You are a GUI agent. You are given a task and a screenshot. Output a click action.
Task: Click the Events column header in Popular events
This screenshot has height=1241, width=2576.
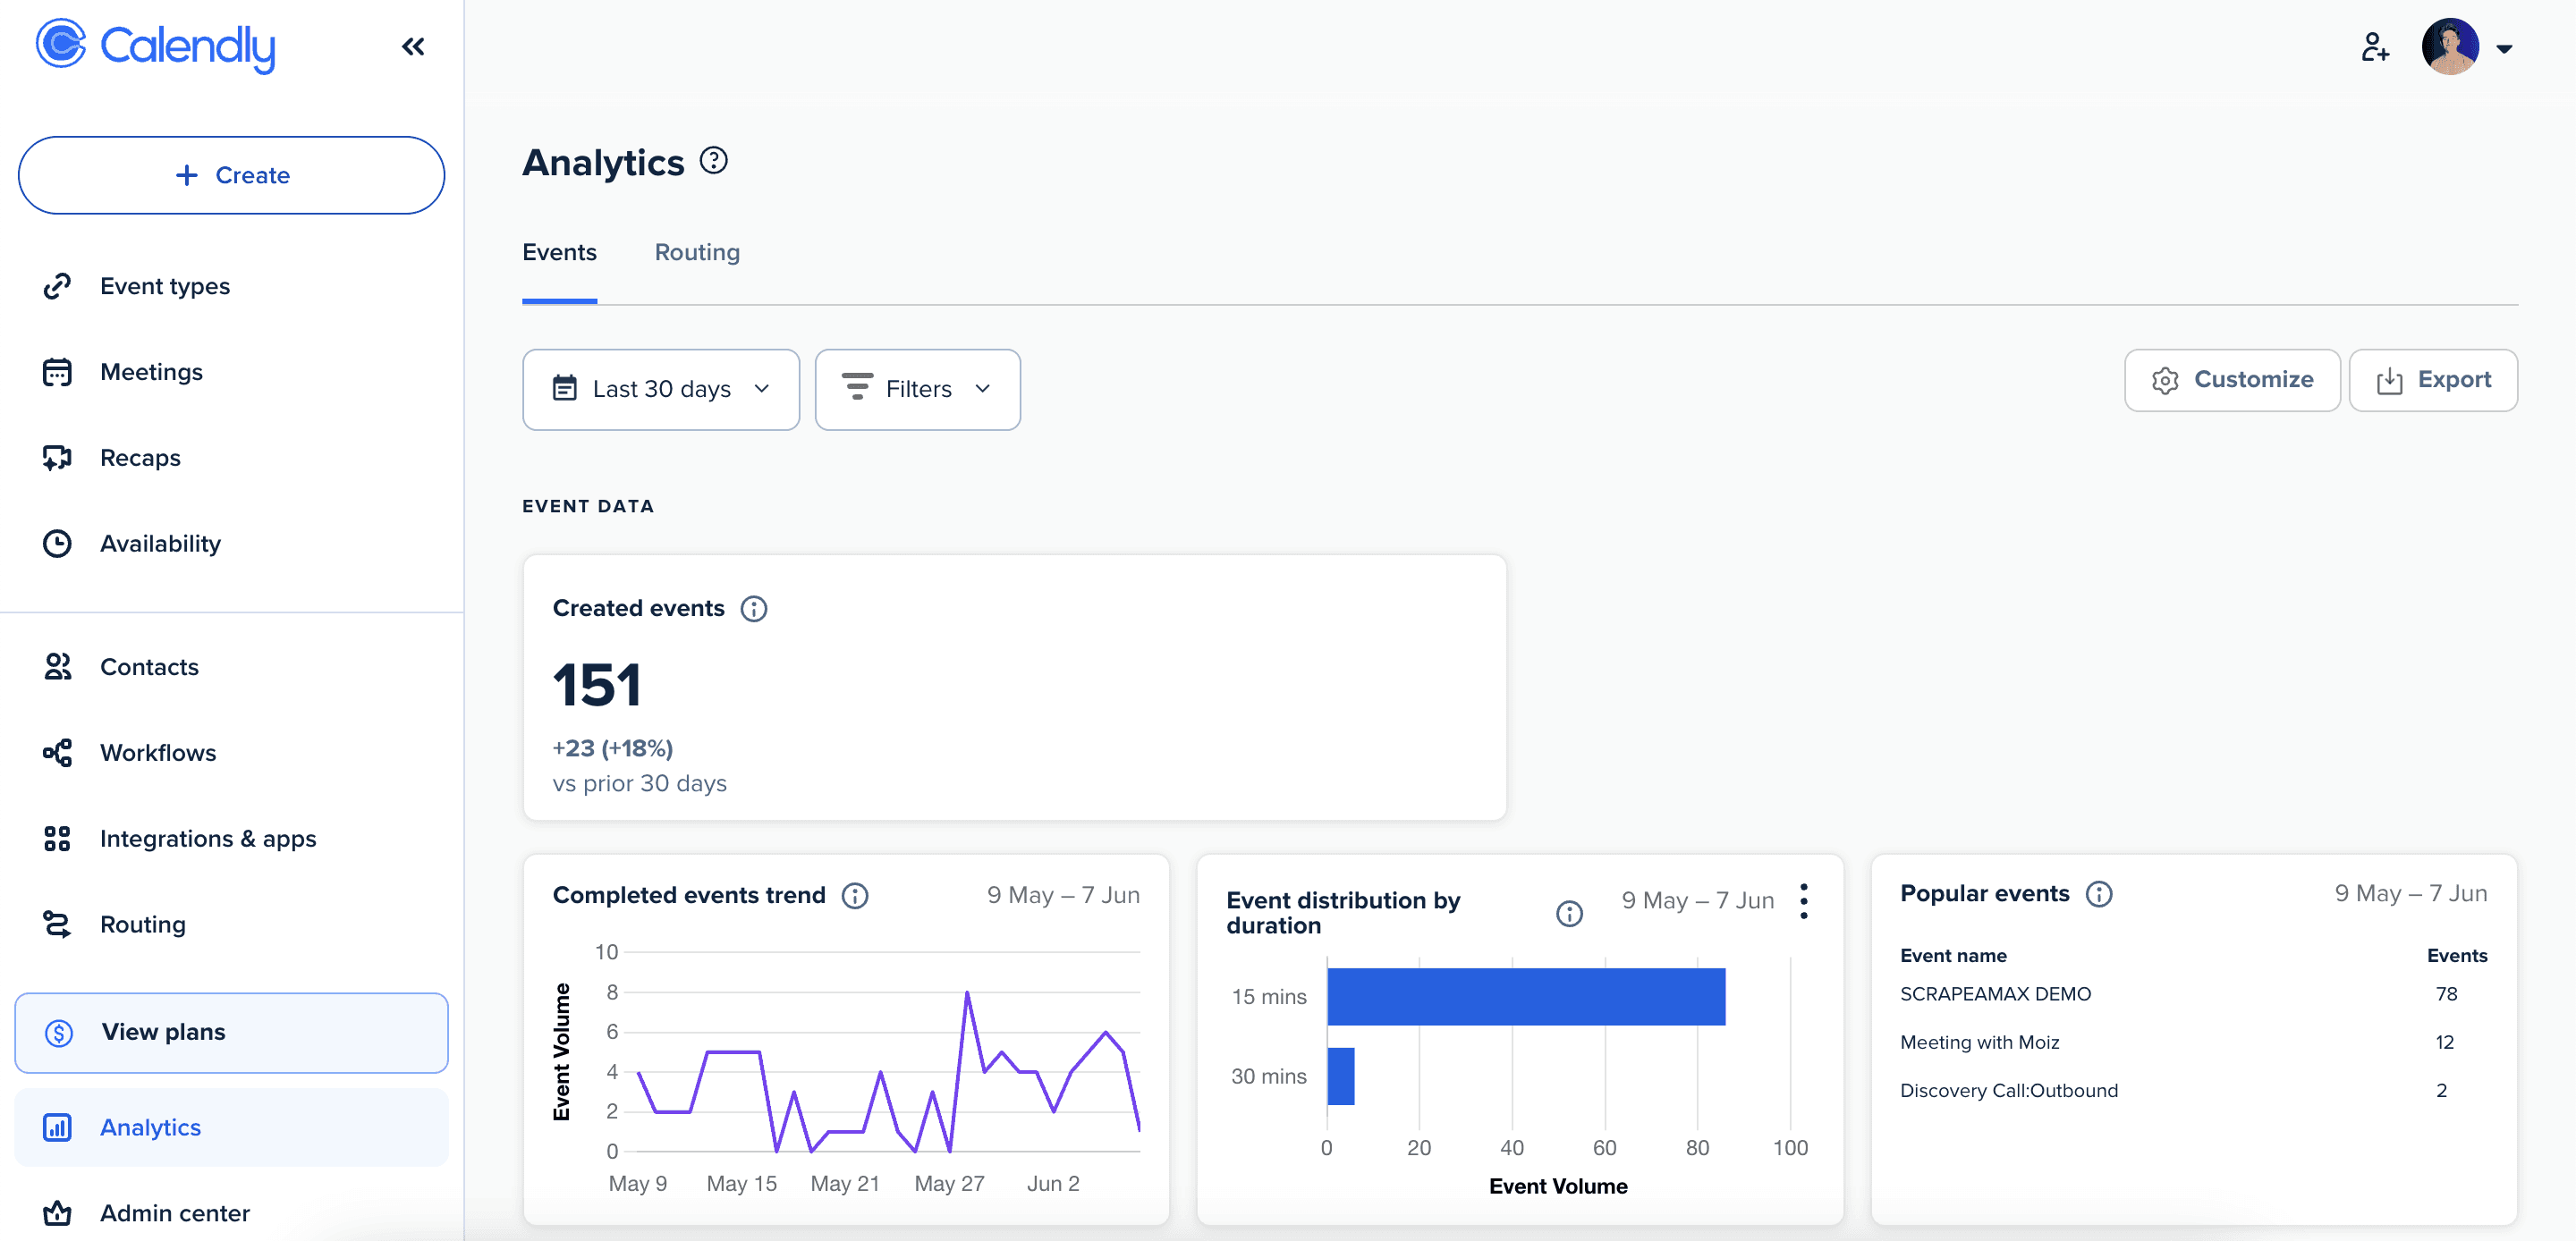(2457, 956)
